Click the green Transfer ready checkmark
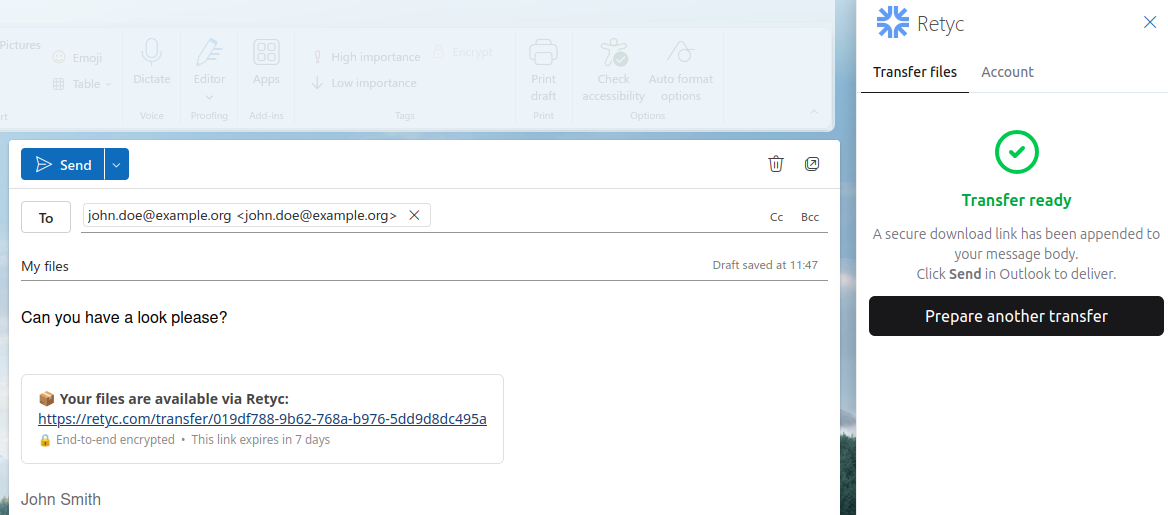Viewport: 1168px width, 515px height. pos(1017,152)
